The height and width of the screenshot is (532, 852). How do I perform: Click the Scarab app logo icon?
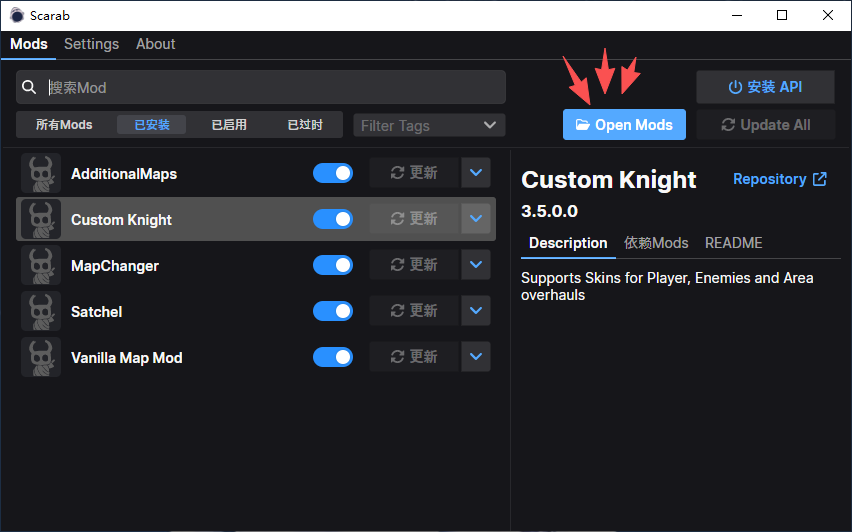click(17, 15)
